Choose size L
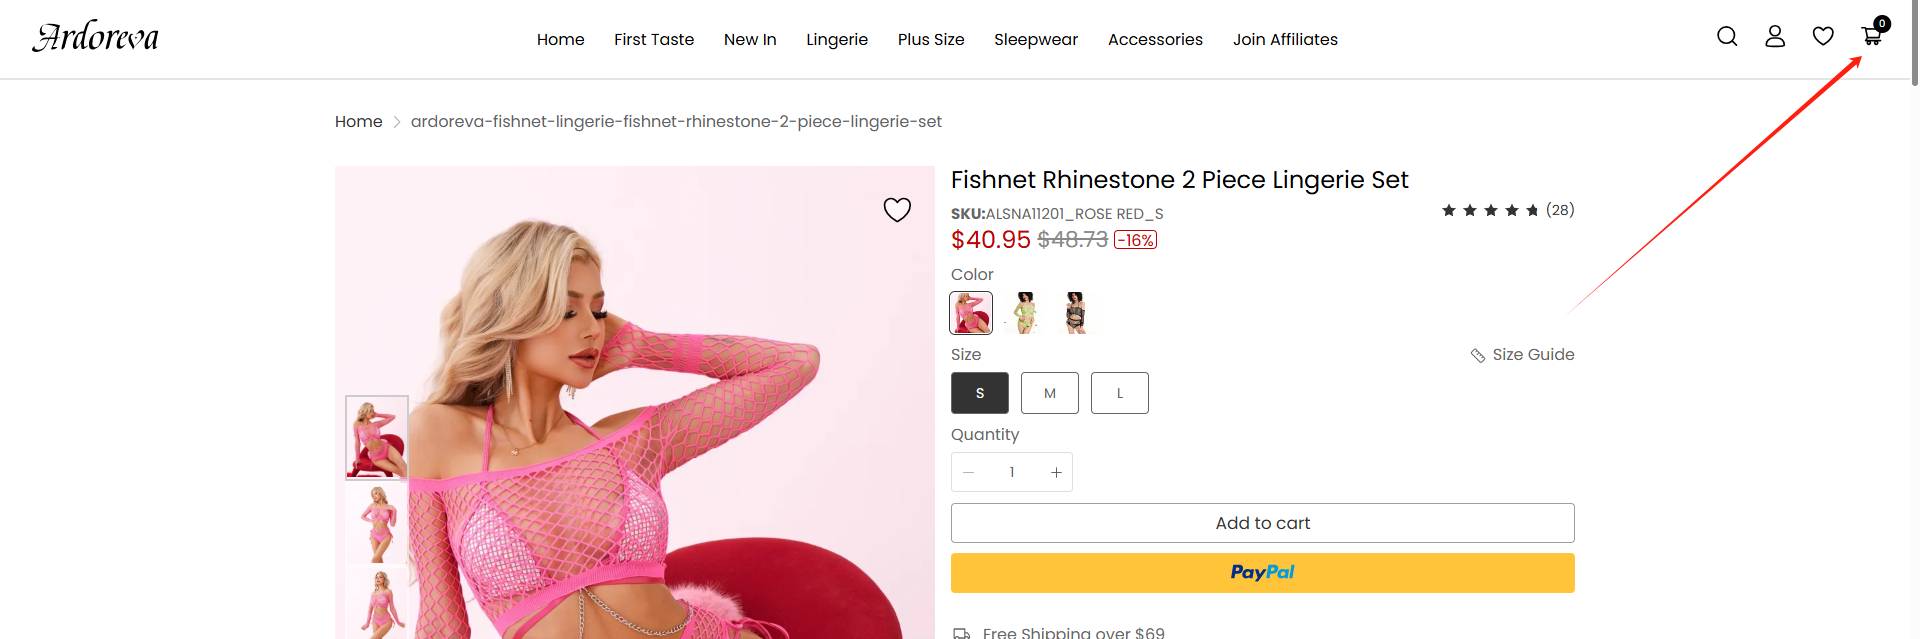Viewport: 1920px width, 639px height. point(1120,393)
